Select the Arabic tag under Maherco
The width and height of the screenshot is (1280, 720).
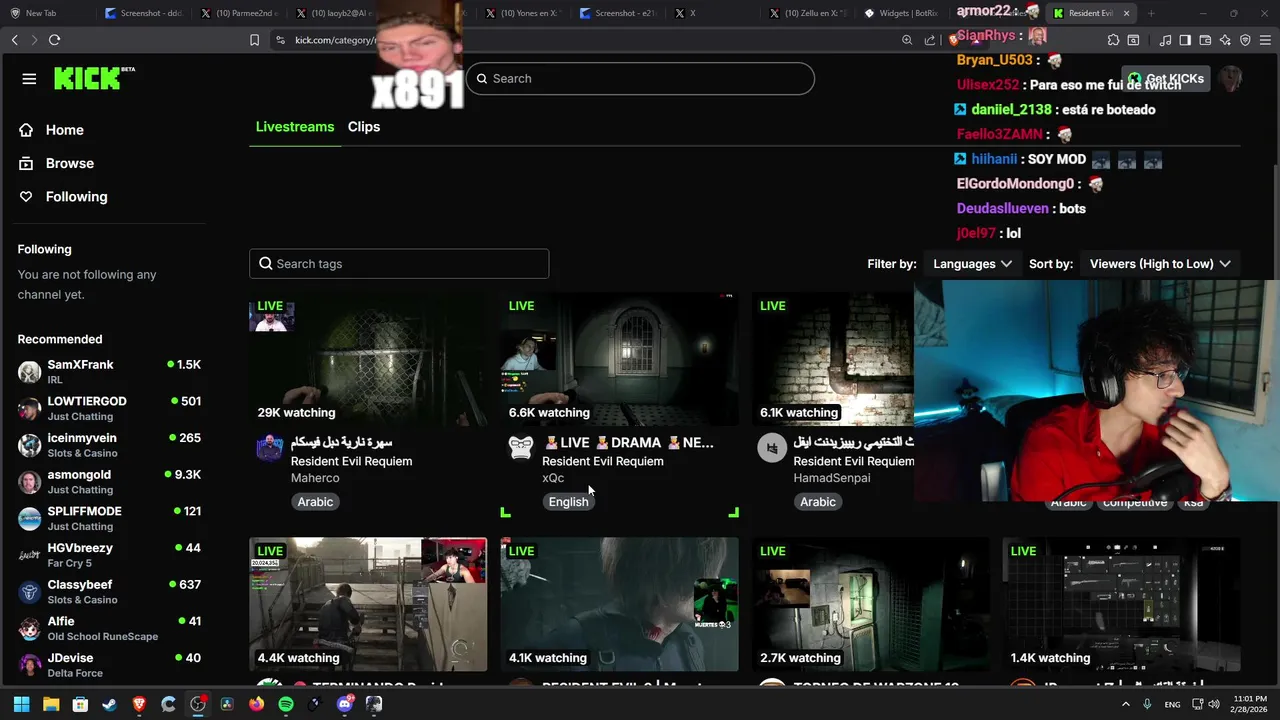tap(315, 502)
